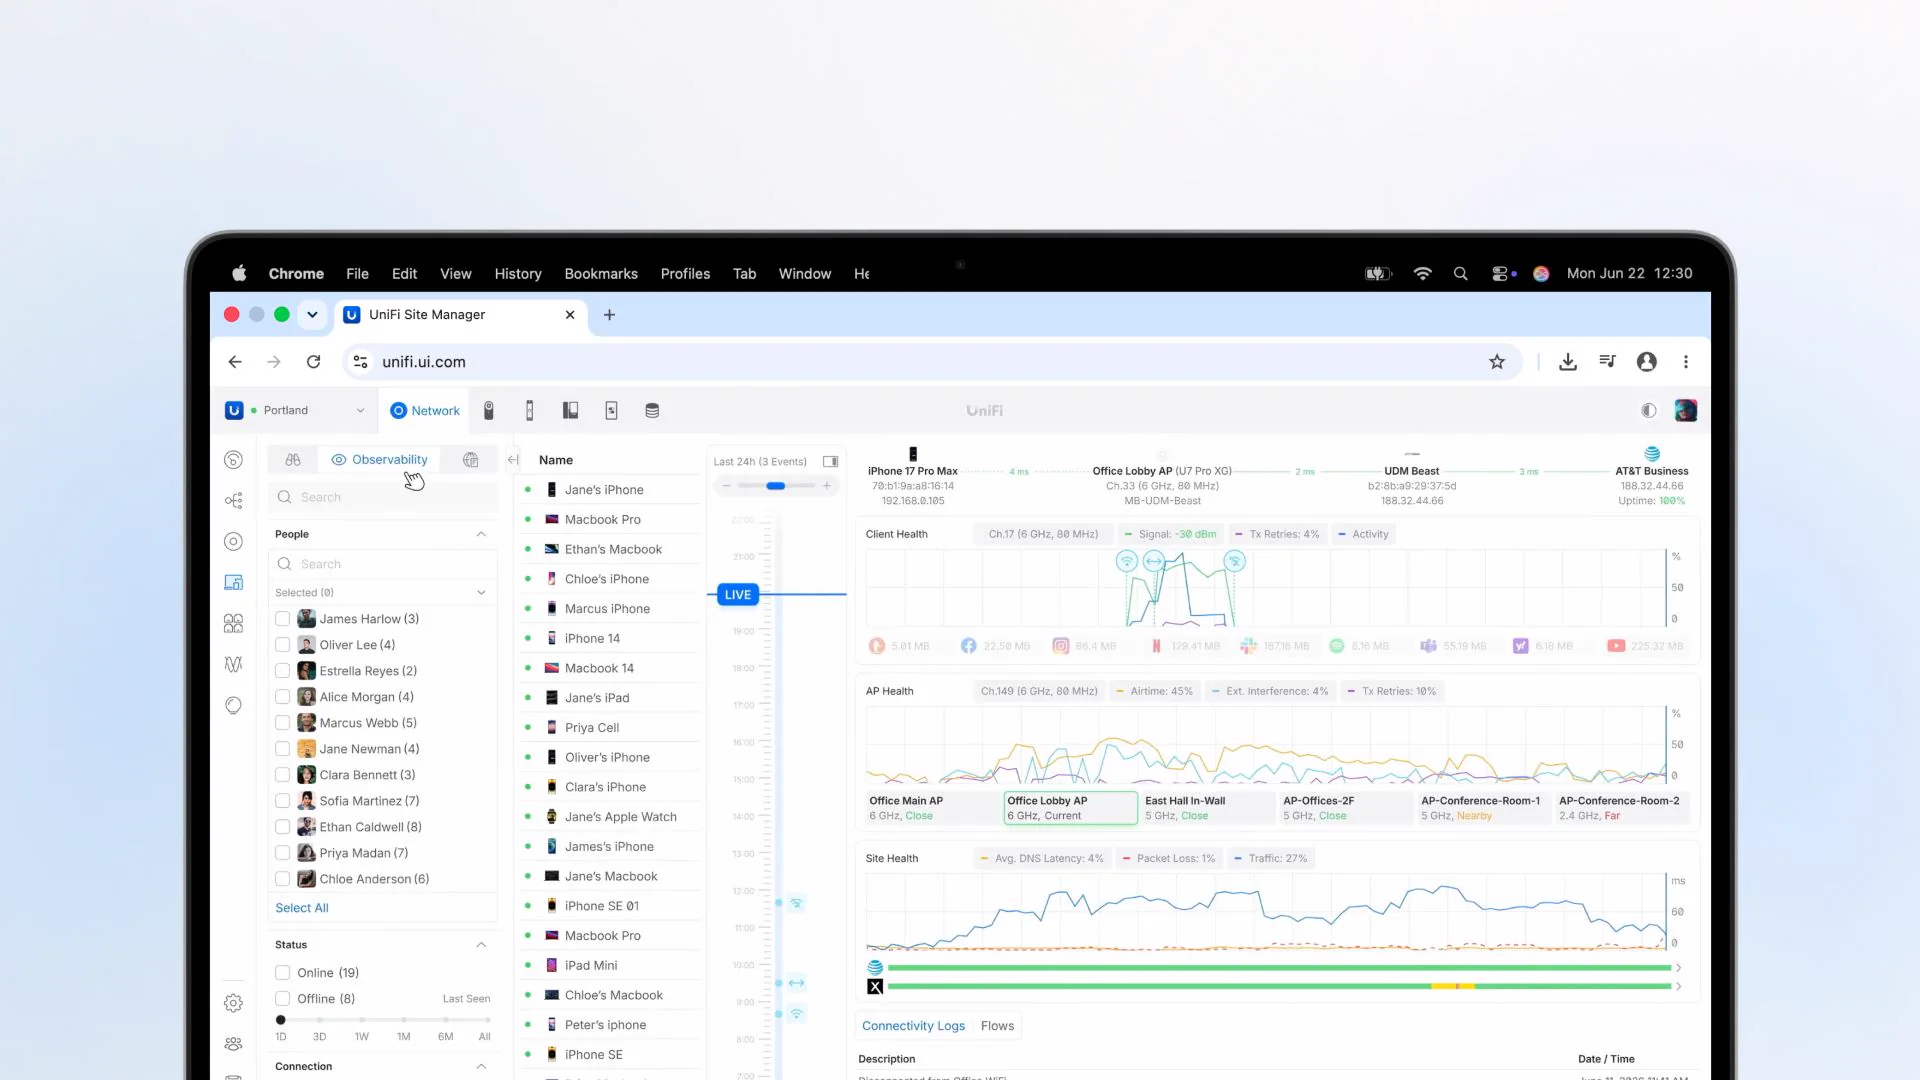Check the Marcus Webb (5) checkbox
Viewport: 1920px width, 1080px height.
coord(283,723)
